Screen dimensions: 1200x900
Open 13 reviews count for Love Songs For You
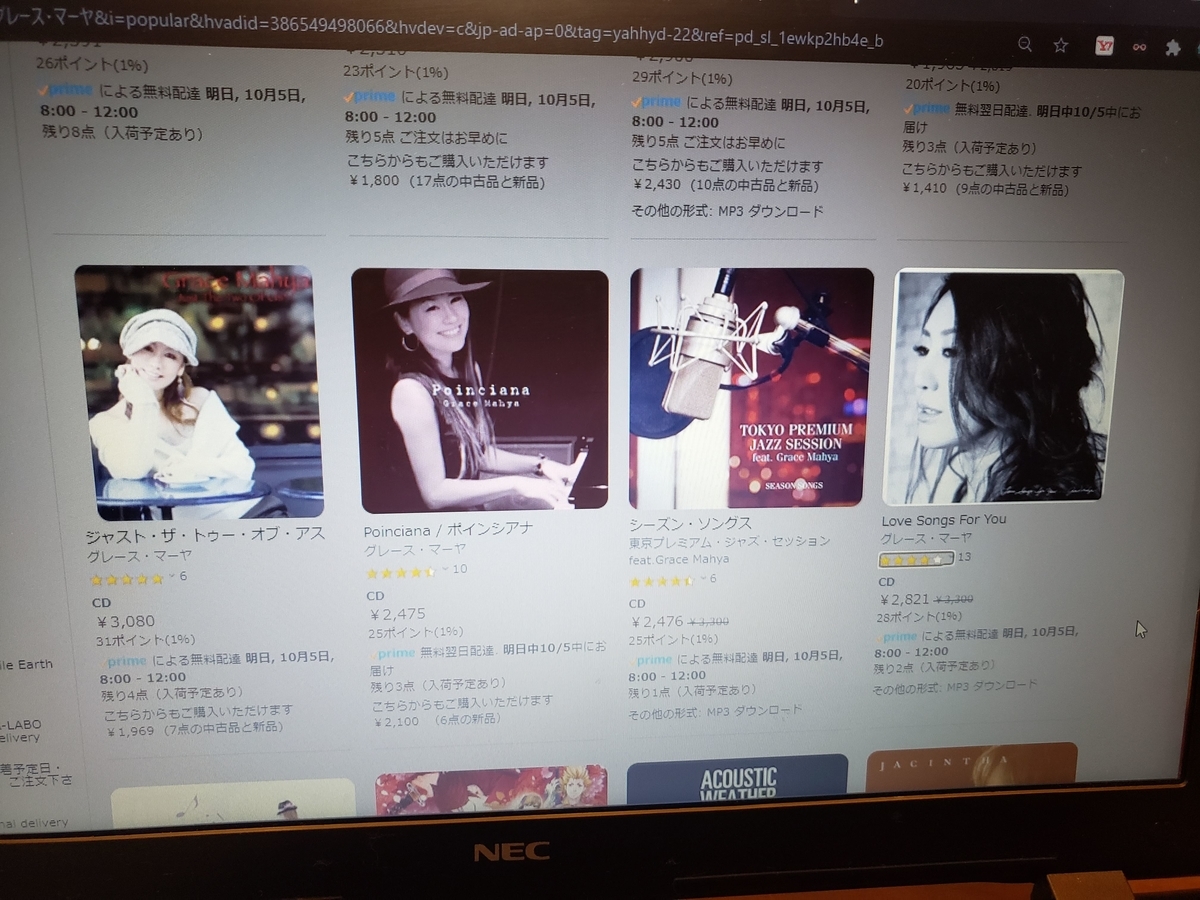[x=965, y=557]
